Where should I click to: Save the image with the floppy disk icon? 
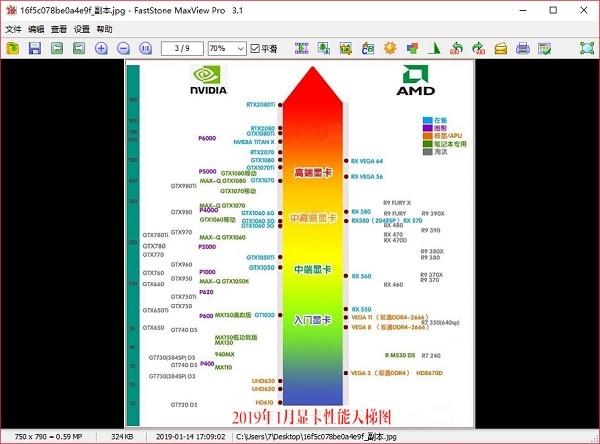pyautogui.click(x=35, y=48)
